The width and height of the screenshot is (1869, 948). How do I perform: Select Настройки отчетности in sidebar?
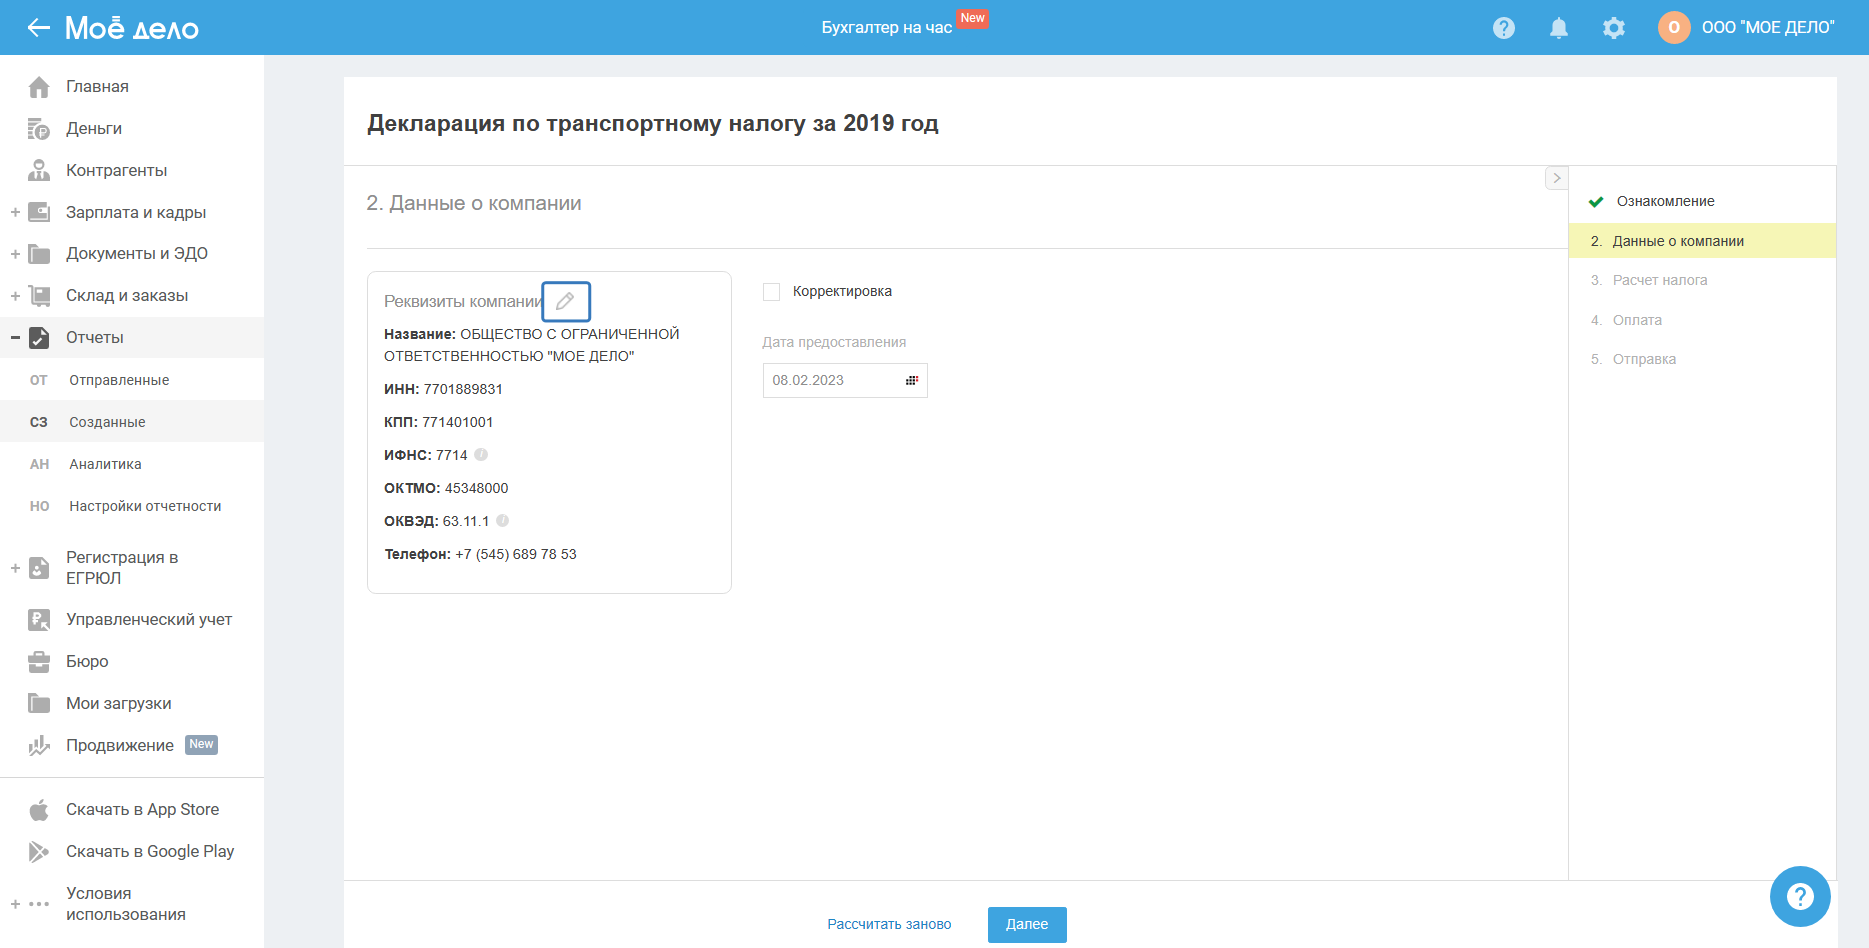click(145, 506)
